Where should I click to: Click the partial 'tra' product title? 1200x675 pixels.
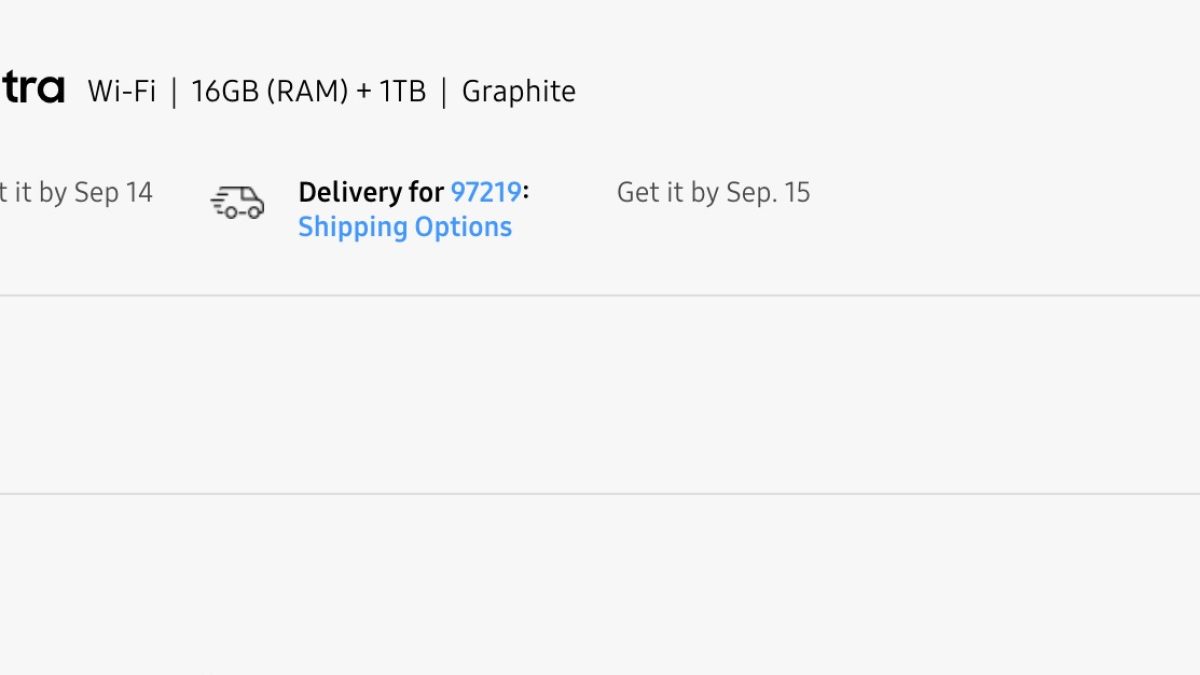tap(32, 89)
